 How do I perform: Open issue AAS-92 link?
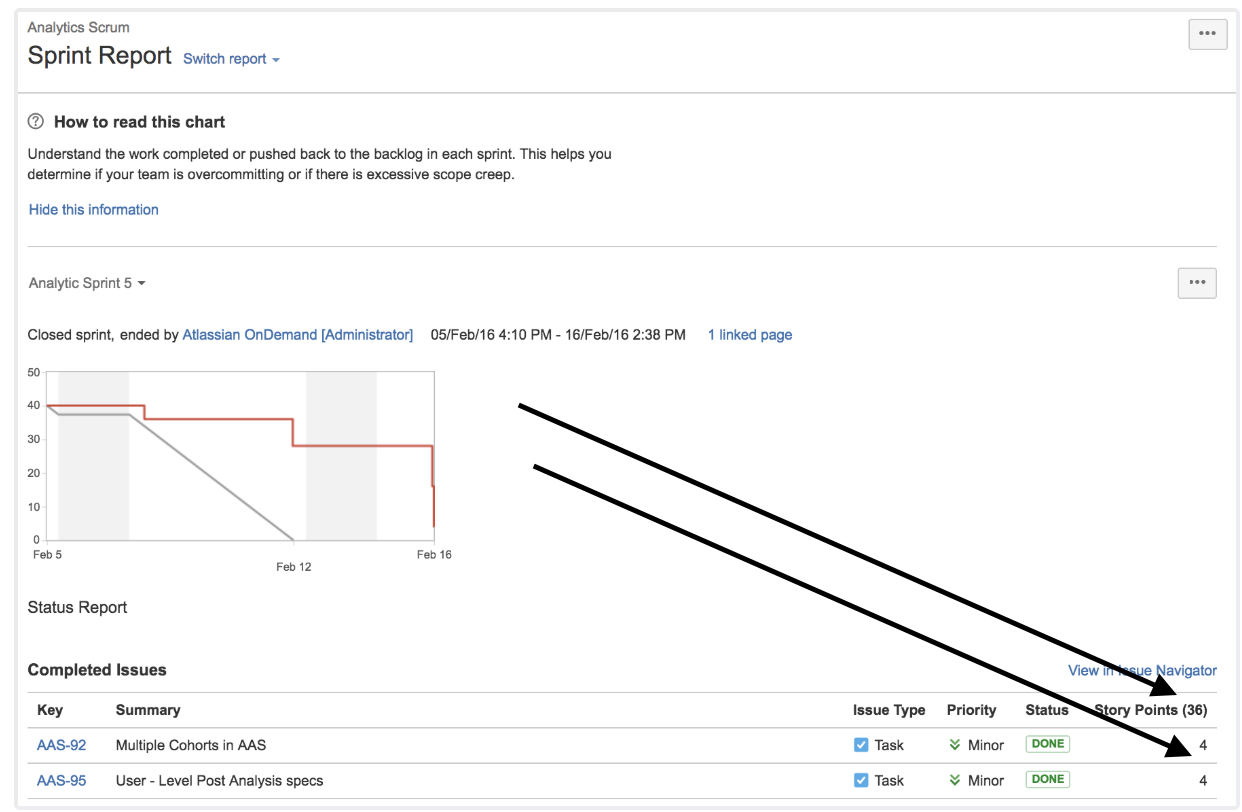(x=62, y=745)
